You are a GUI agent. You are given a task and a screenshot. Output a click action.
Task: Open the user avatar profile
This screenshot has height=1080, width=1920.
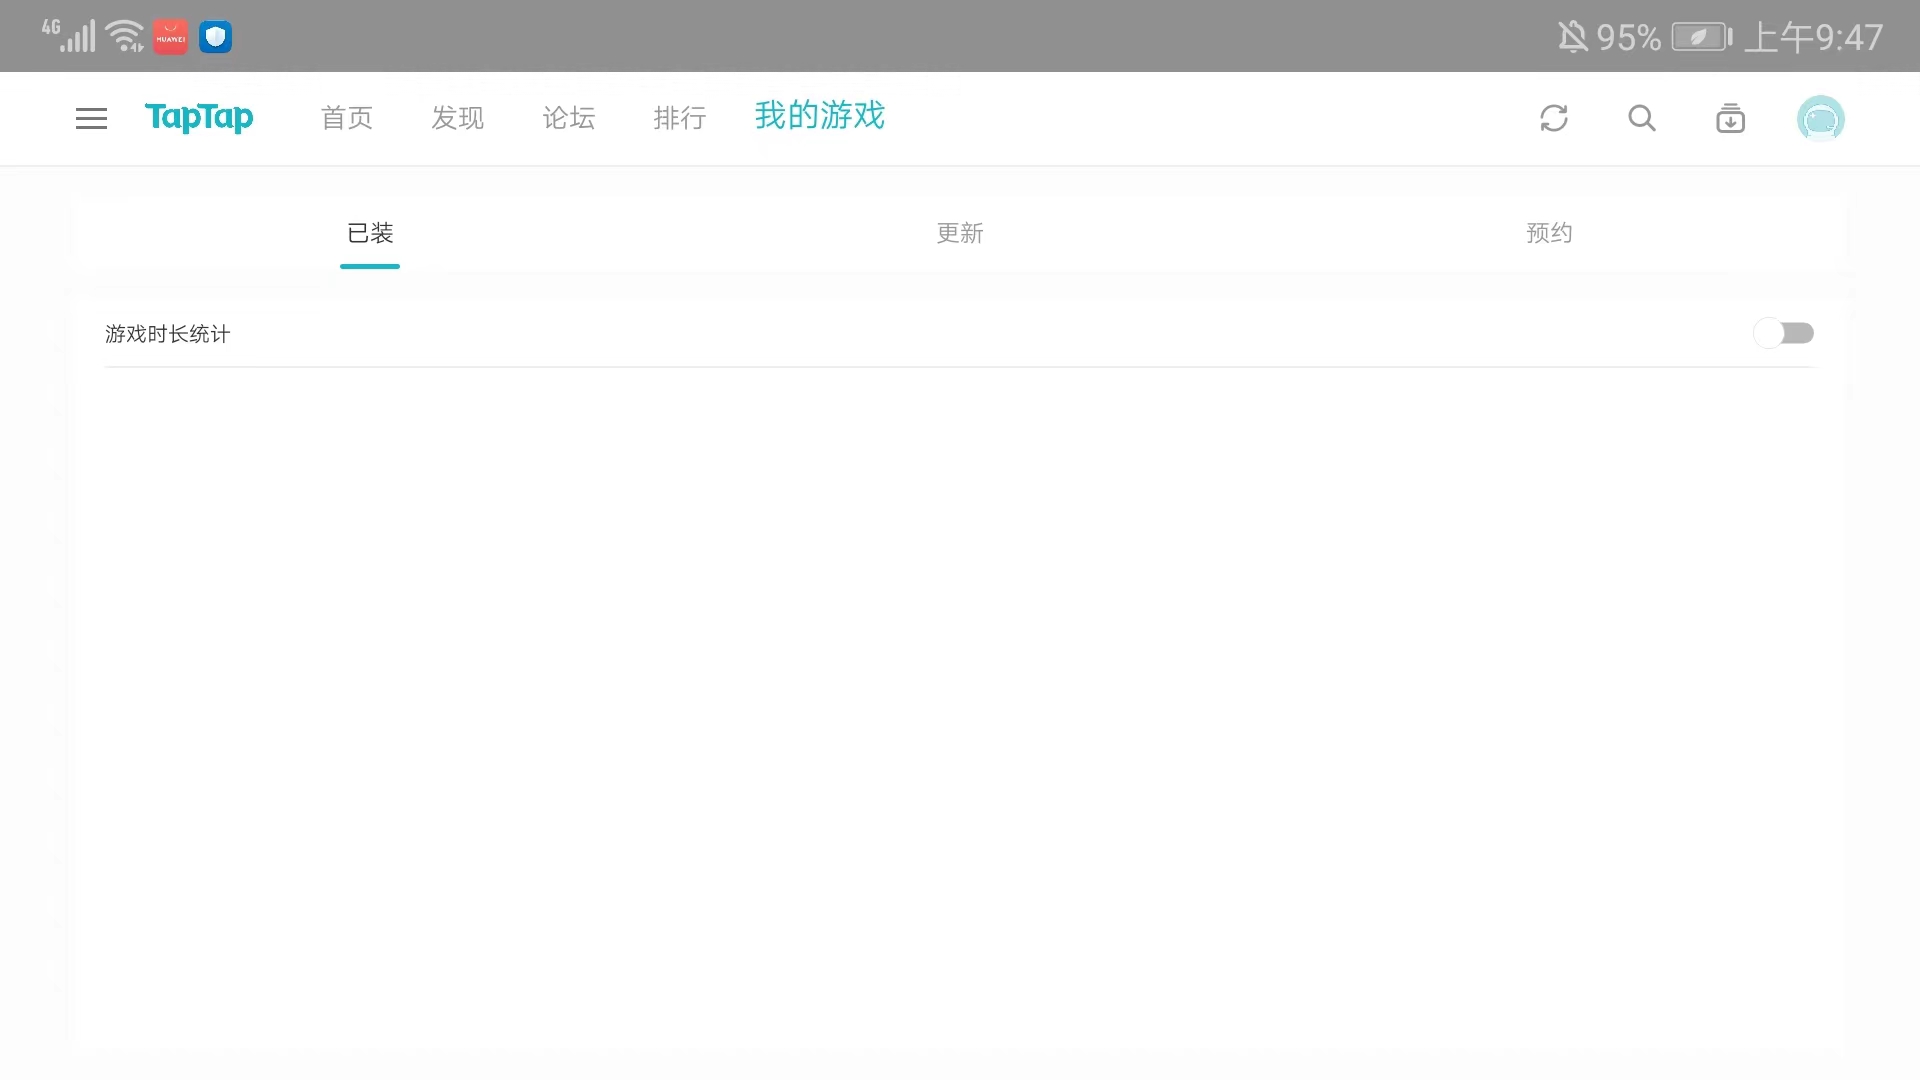click(x=1820, y=119)
